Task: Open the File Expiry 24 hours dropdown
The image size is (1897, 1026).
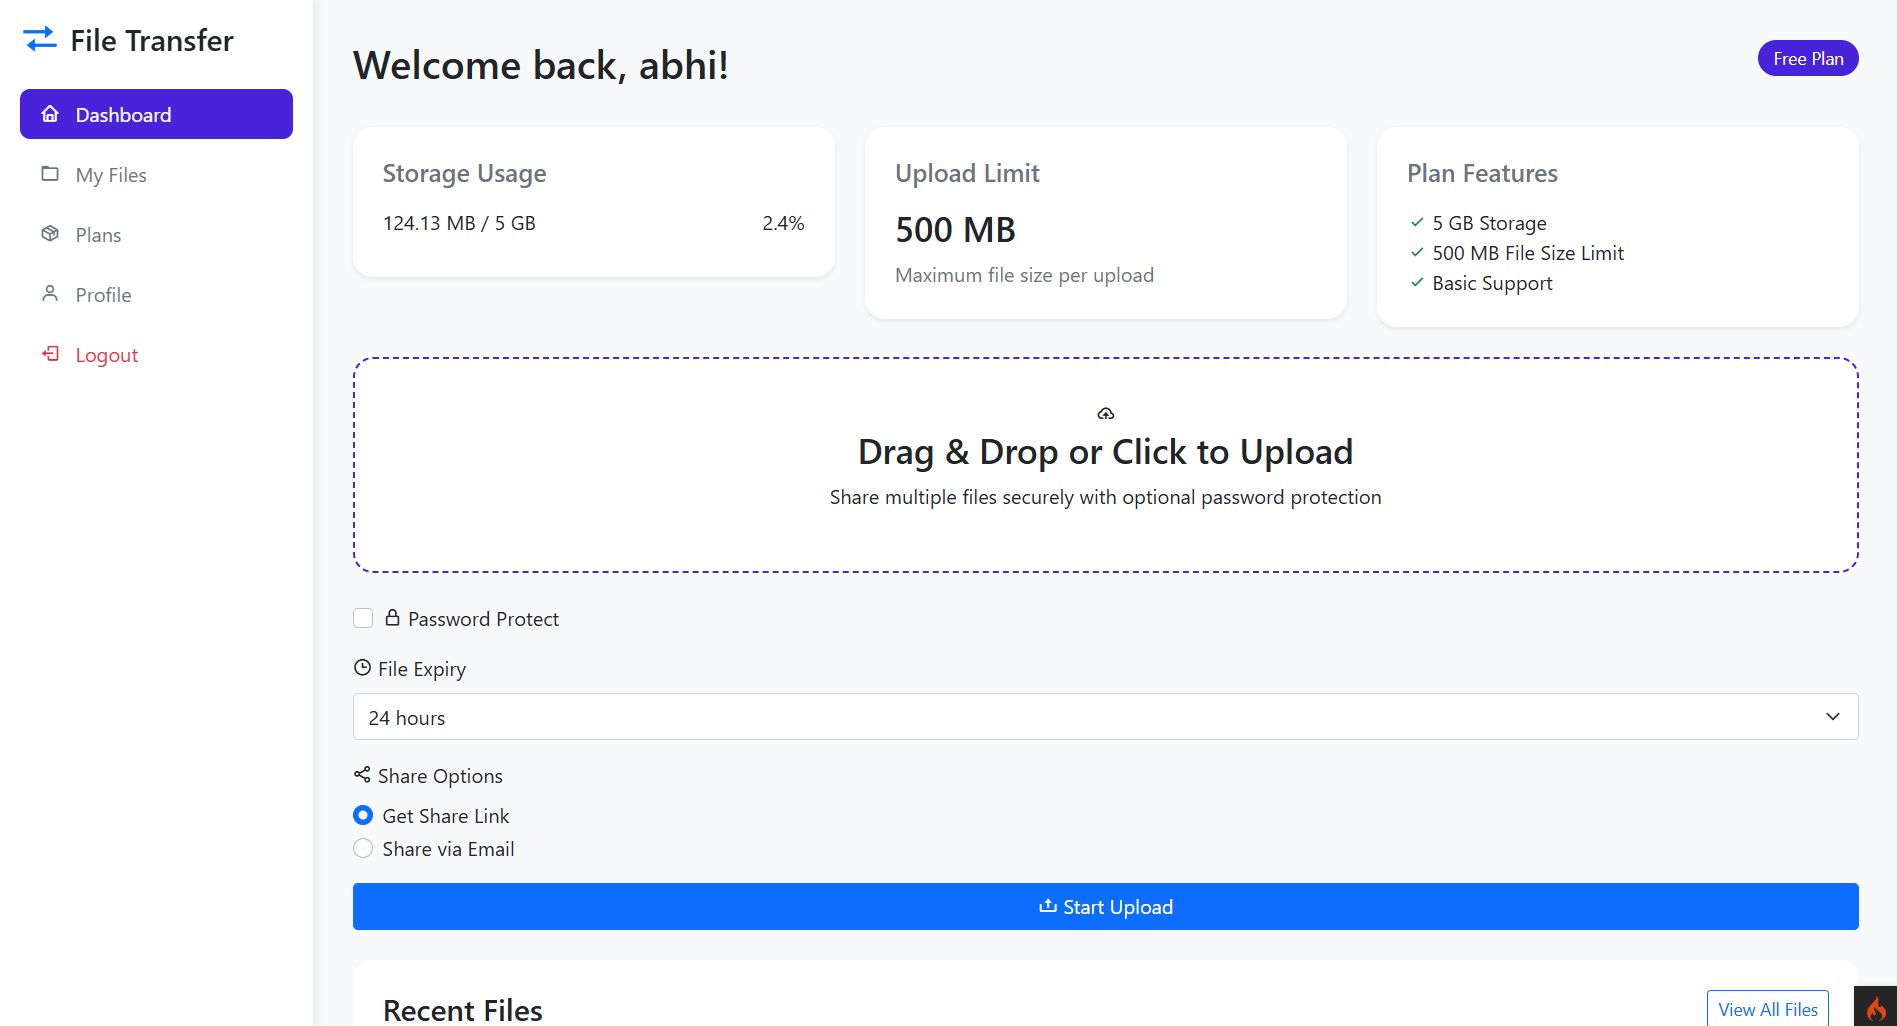Action: 1104,717
